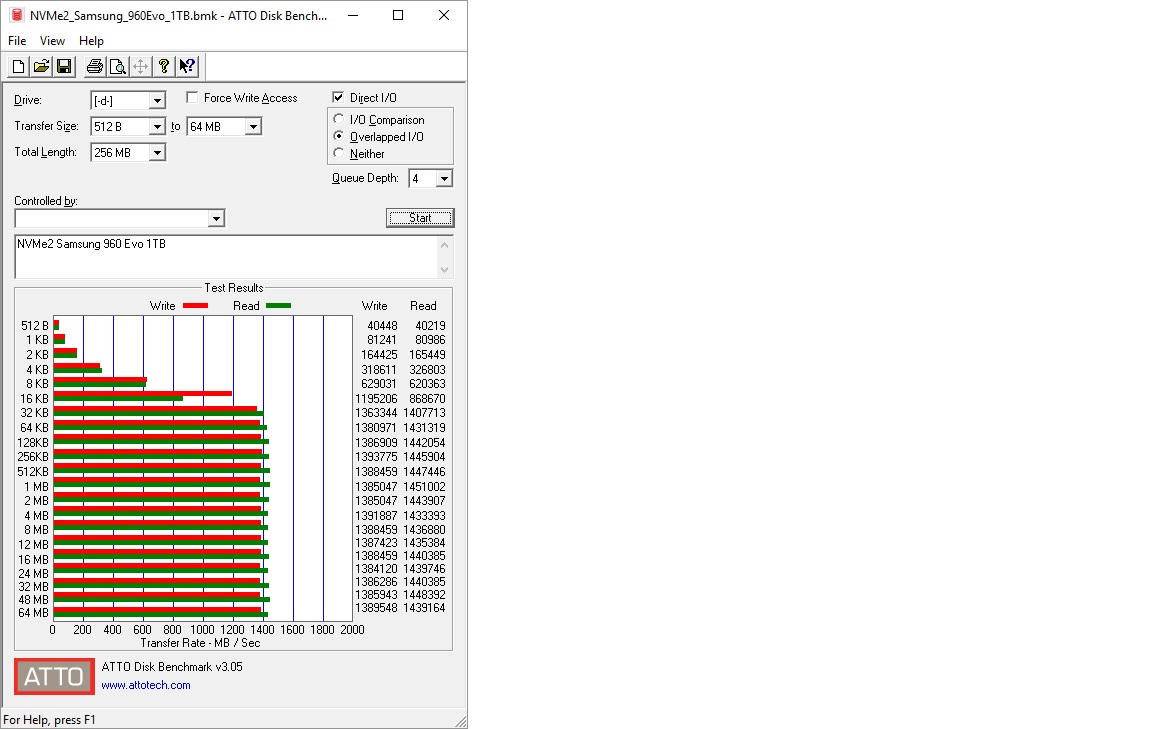Activate the context help pointer icon
The image size is (1152, 729).
[x=187, y=67]
